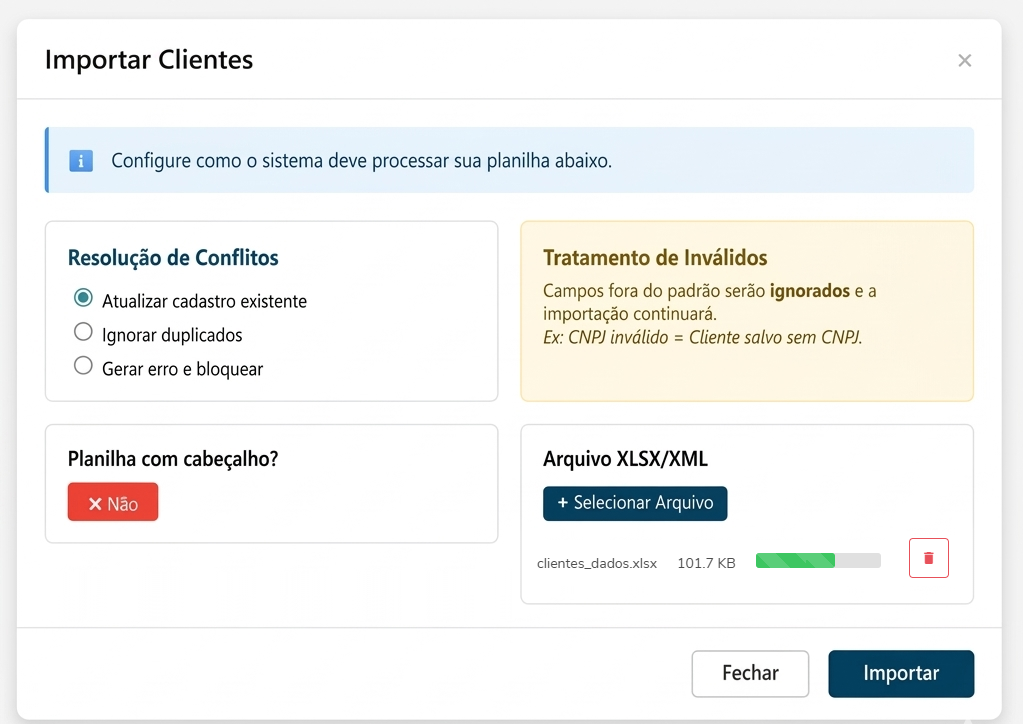Click the 101.7 KB file size text
The height and width of the screenshot is (724, 1023).
click(x=706, y=563)
